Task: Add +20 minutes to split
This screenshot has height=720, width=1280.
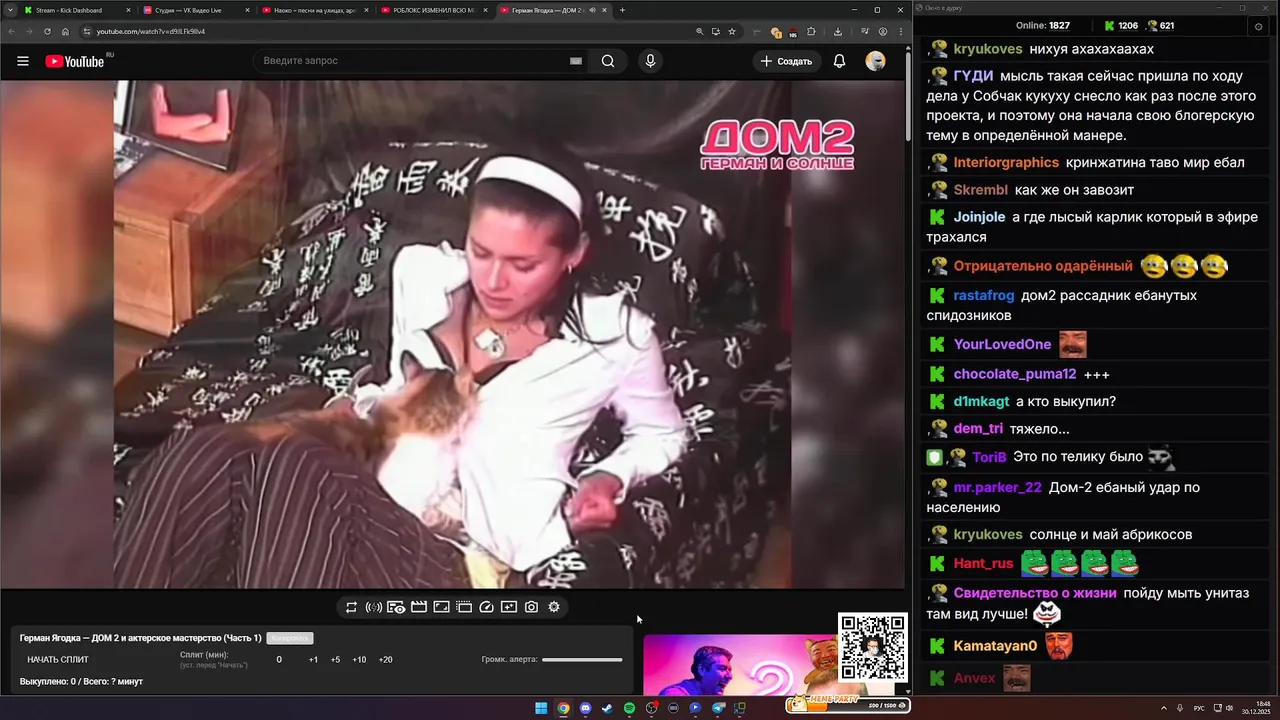Action: click(385, 660)
